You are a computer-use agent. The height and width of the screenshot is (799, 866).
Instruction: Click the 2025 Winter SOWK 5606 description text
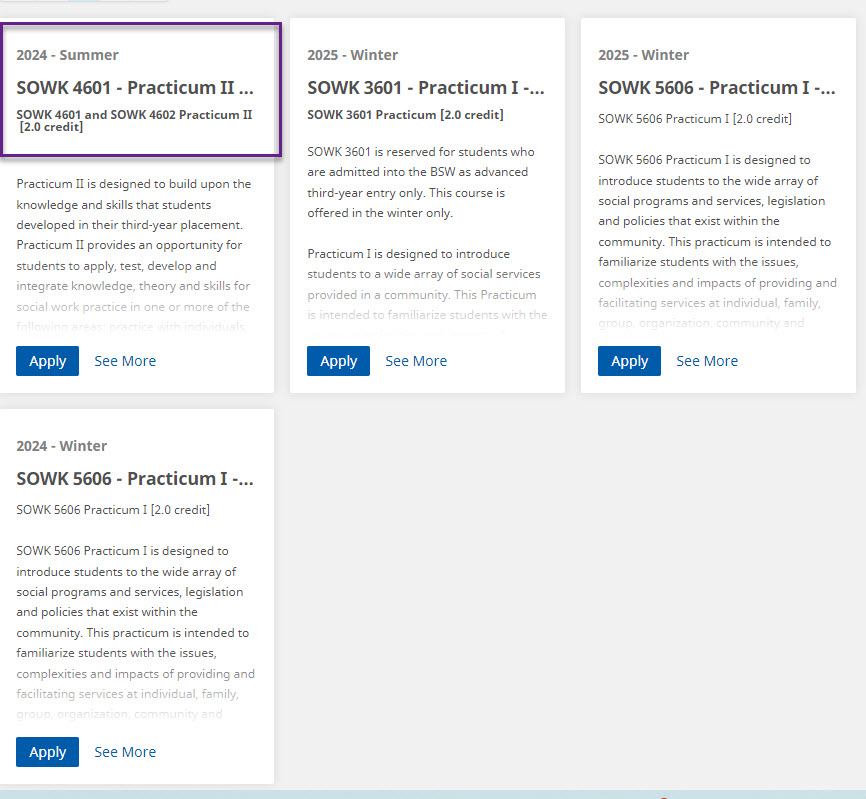coord(717,240)
